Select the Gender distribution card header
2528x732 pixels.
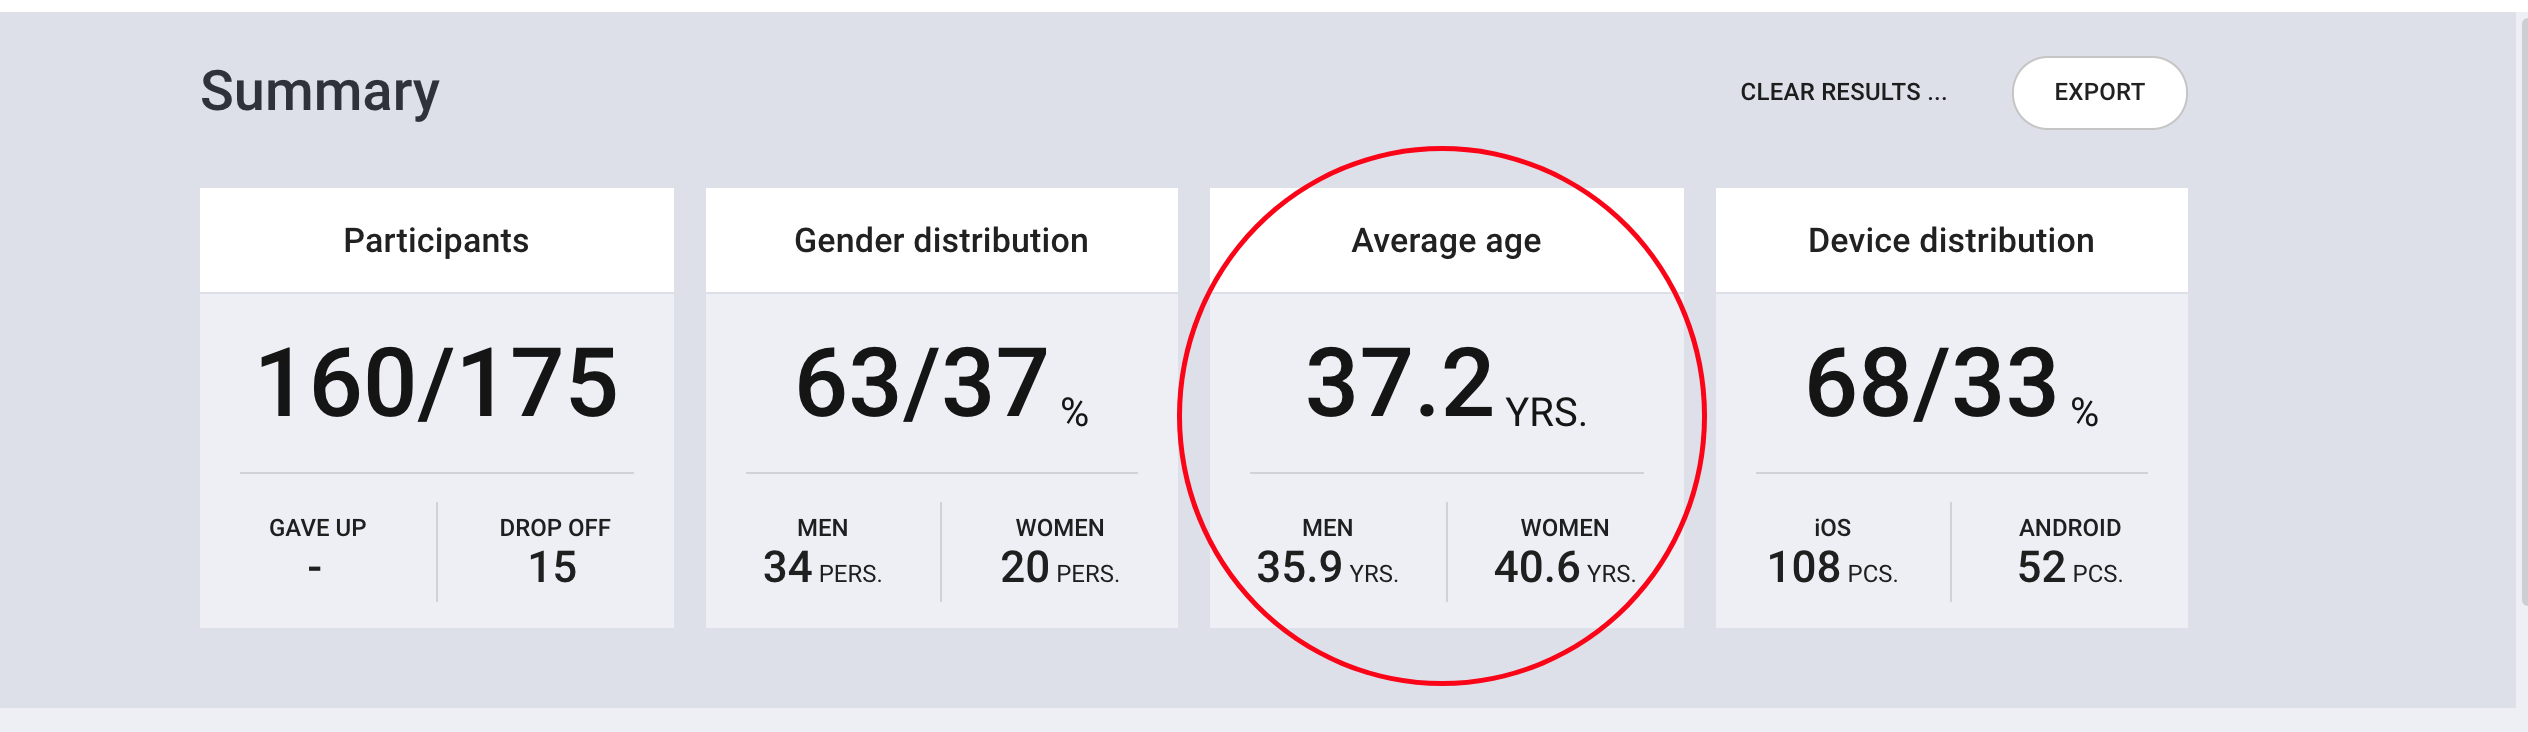[x=942, y=240]
